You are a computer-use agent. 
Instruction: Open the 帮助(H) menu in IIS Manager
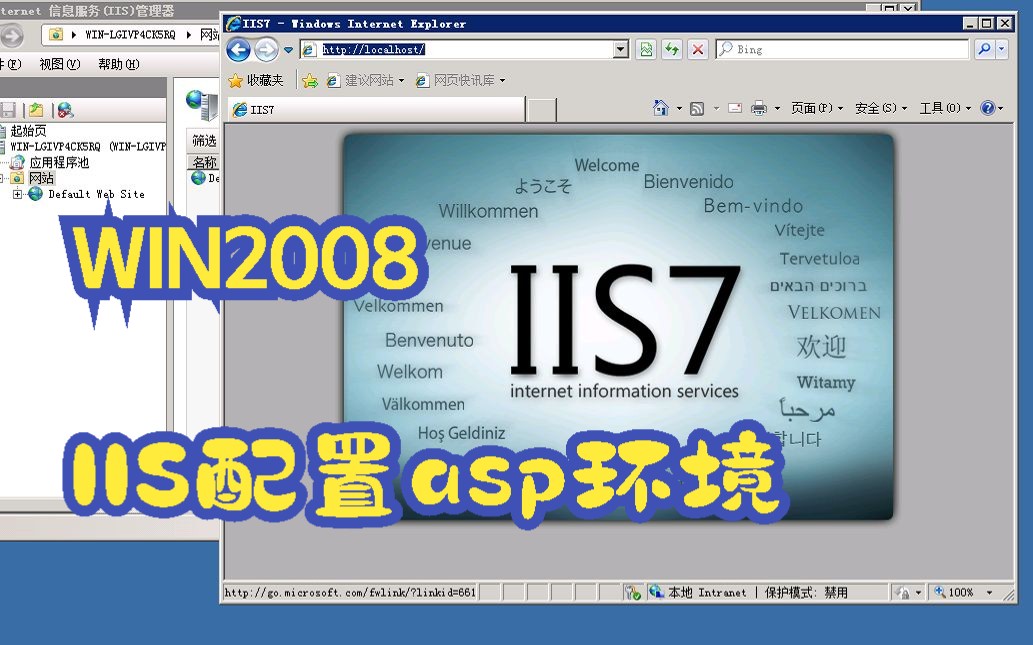119,64
